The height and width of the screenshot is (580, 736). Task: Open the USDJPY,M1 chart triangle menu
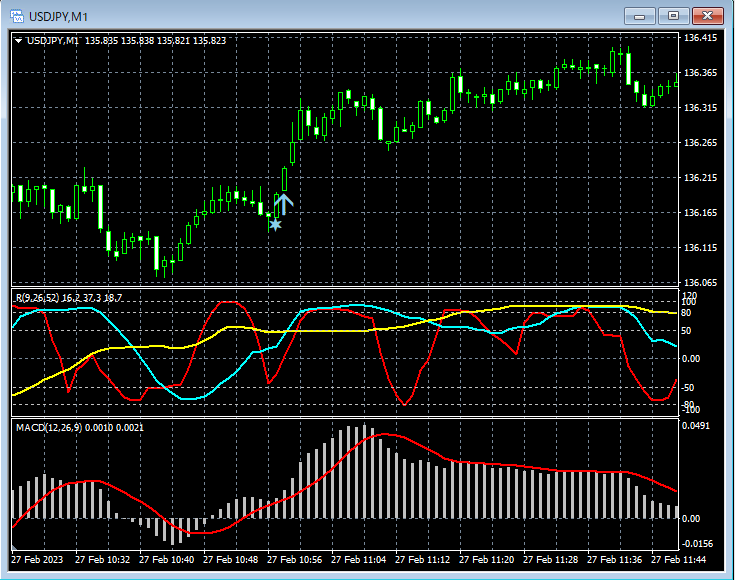point(18,41)
